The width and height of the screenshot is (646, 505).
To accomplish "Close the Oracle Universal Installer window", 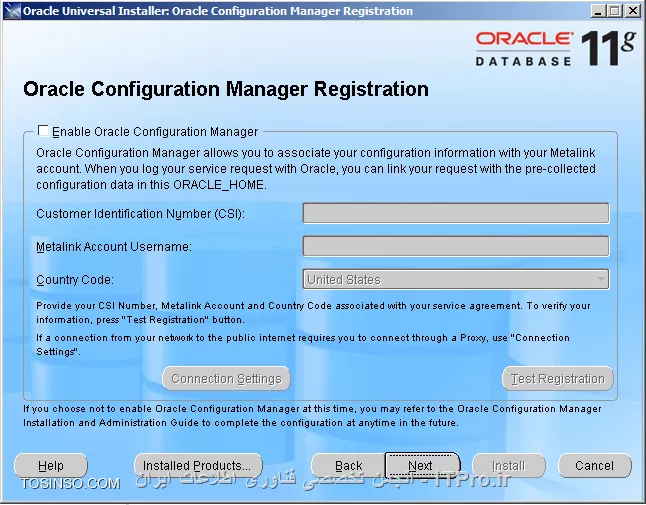I will coord(632,11).
